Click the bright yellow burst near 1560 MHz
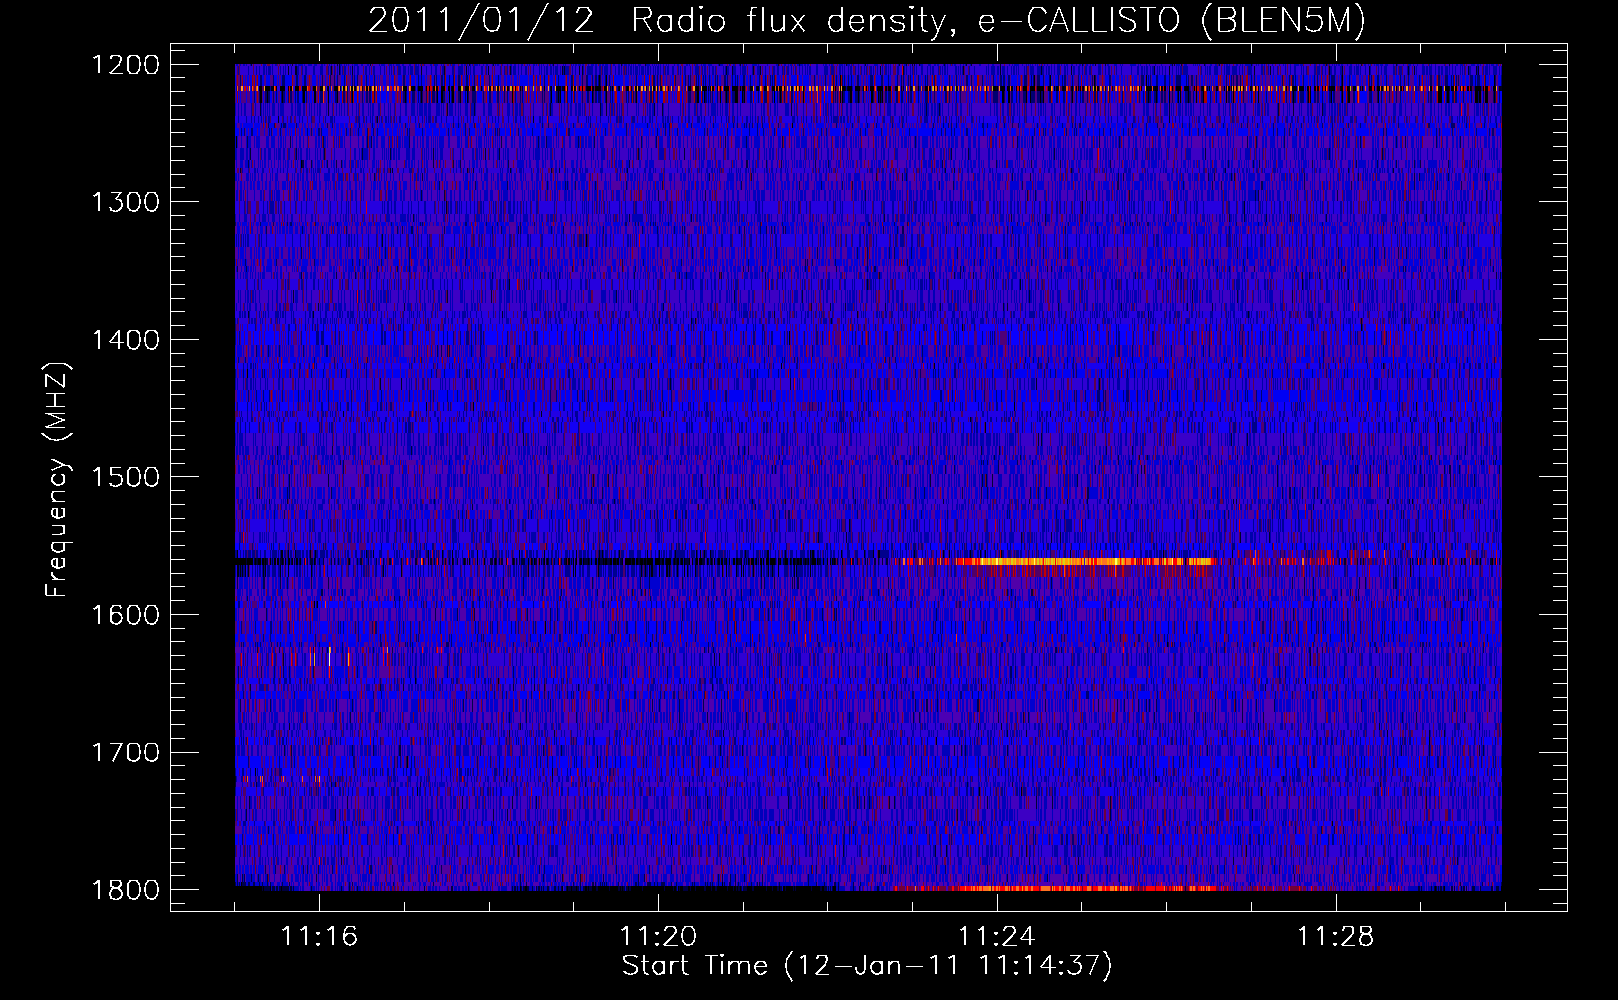Image resolution: width=1618 pixels, height=1000 pixels. pos(1060,562)
